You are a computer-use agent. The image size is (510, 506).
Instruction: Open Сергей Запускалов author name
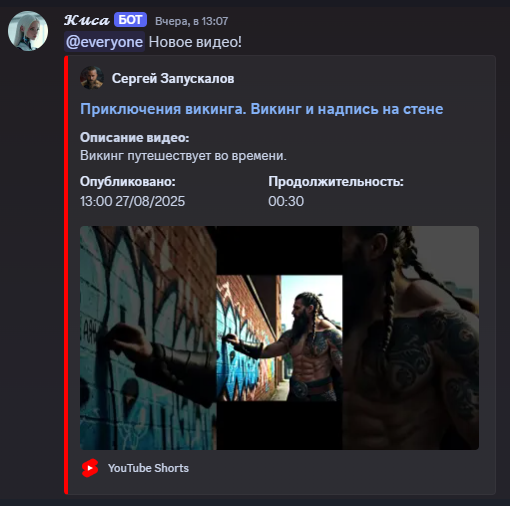click(173, 79)
